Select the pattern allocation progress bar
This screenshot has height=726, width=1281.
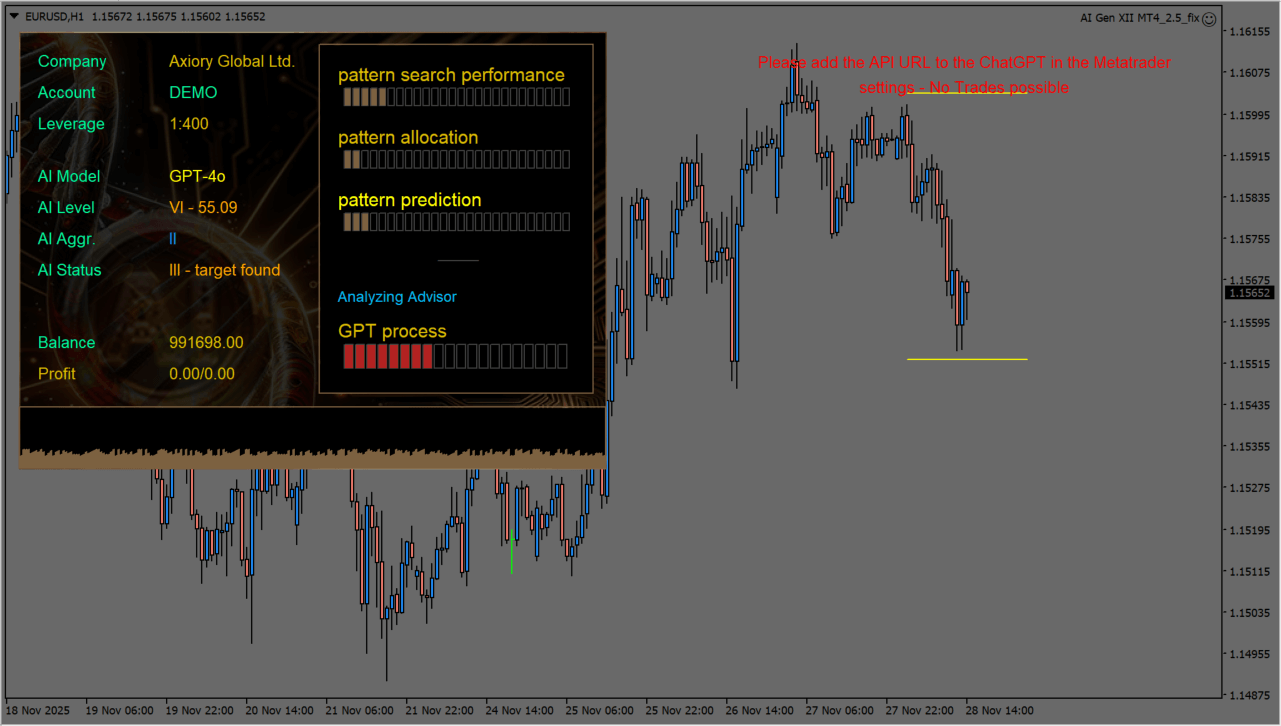456,160
